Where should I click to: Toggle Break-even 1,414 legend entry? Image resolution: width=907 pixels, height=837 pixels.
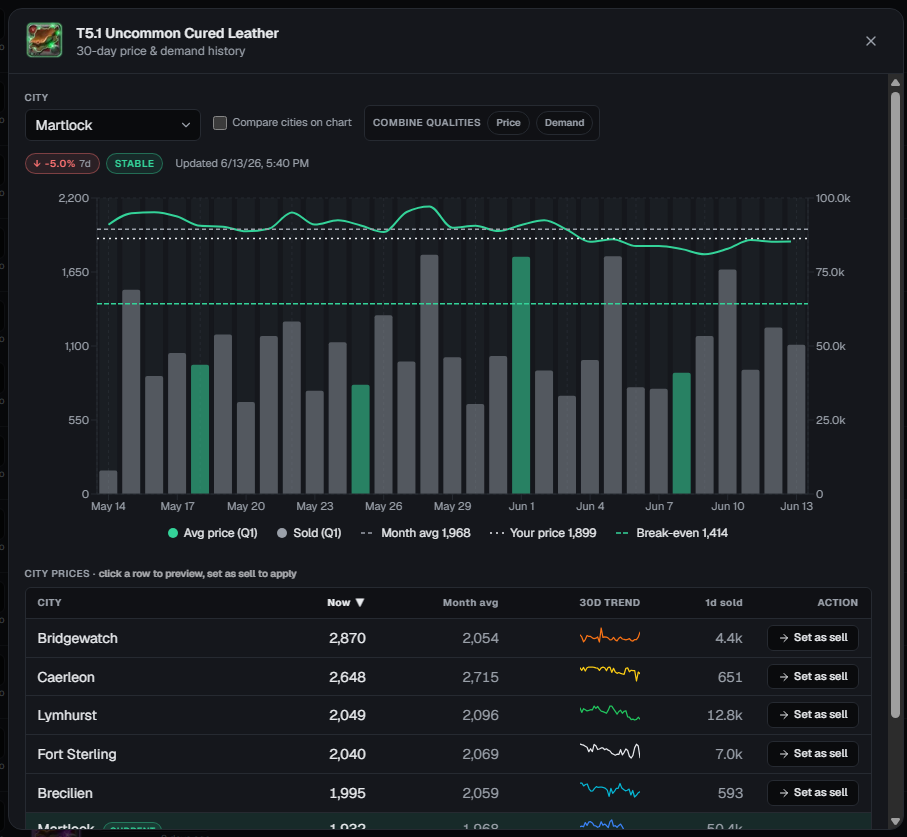pyautogui.click(x=672, y=533)
